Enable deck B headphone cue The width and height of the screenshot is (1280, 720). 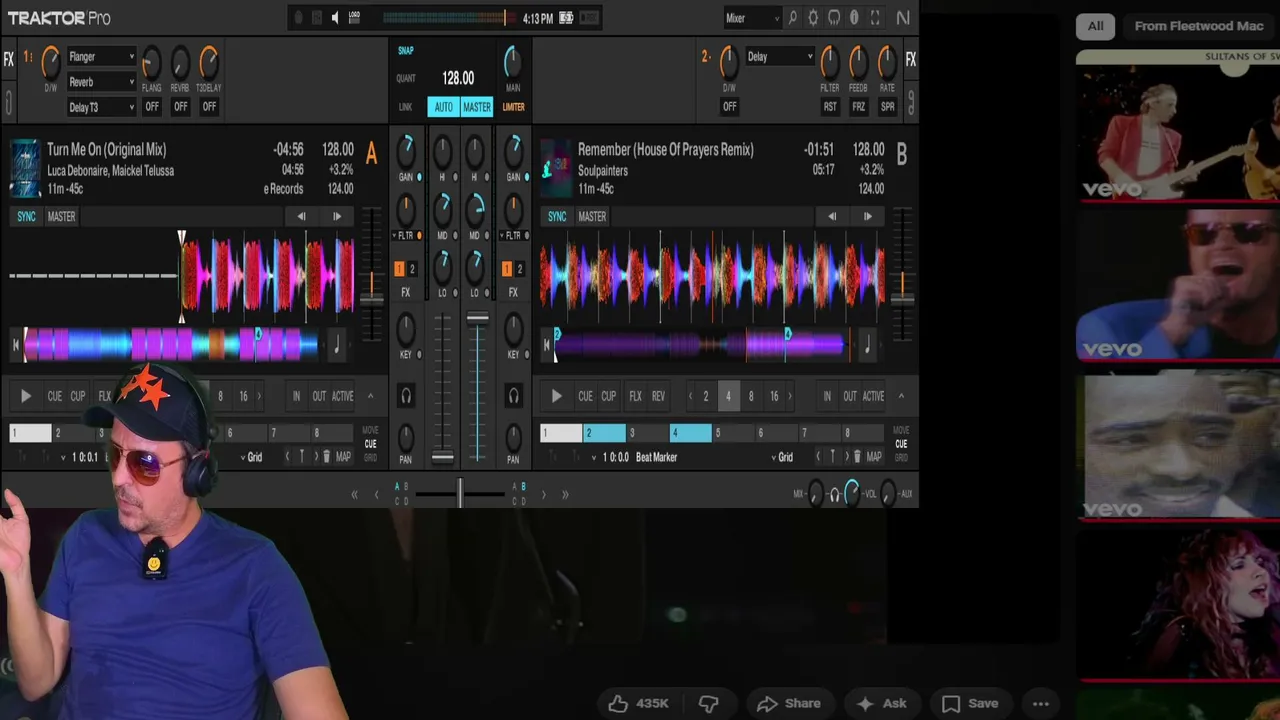coord(513,396)
